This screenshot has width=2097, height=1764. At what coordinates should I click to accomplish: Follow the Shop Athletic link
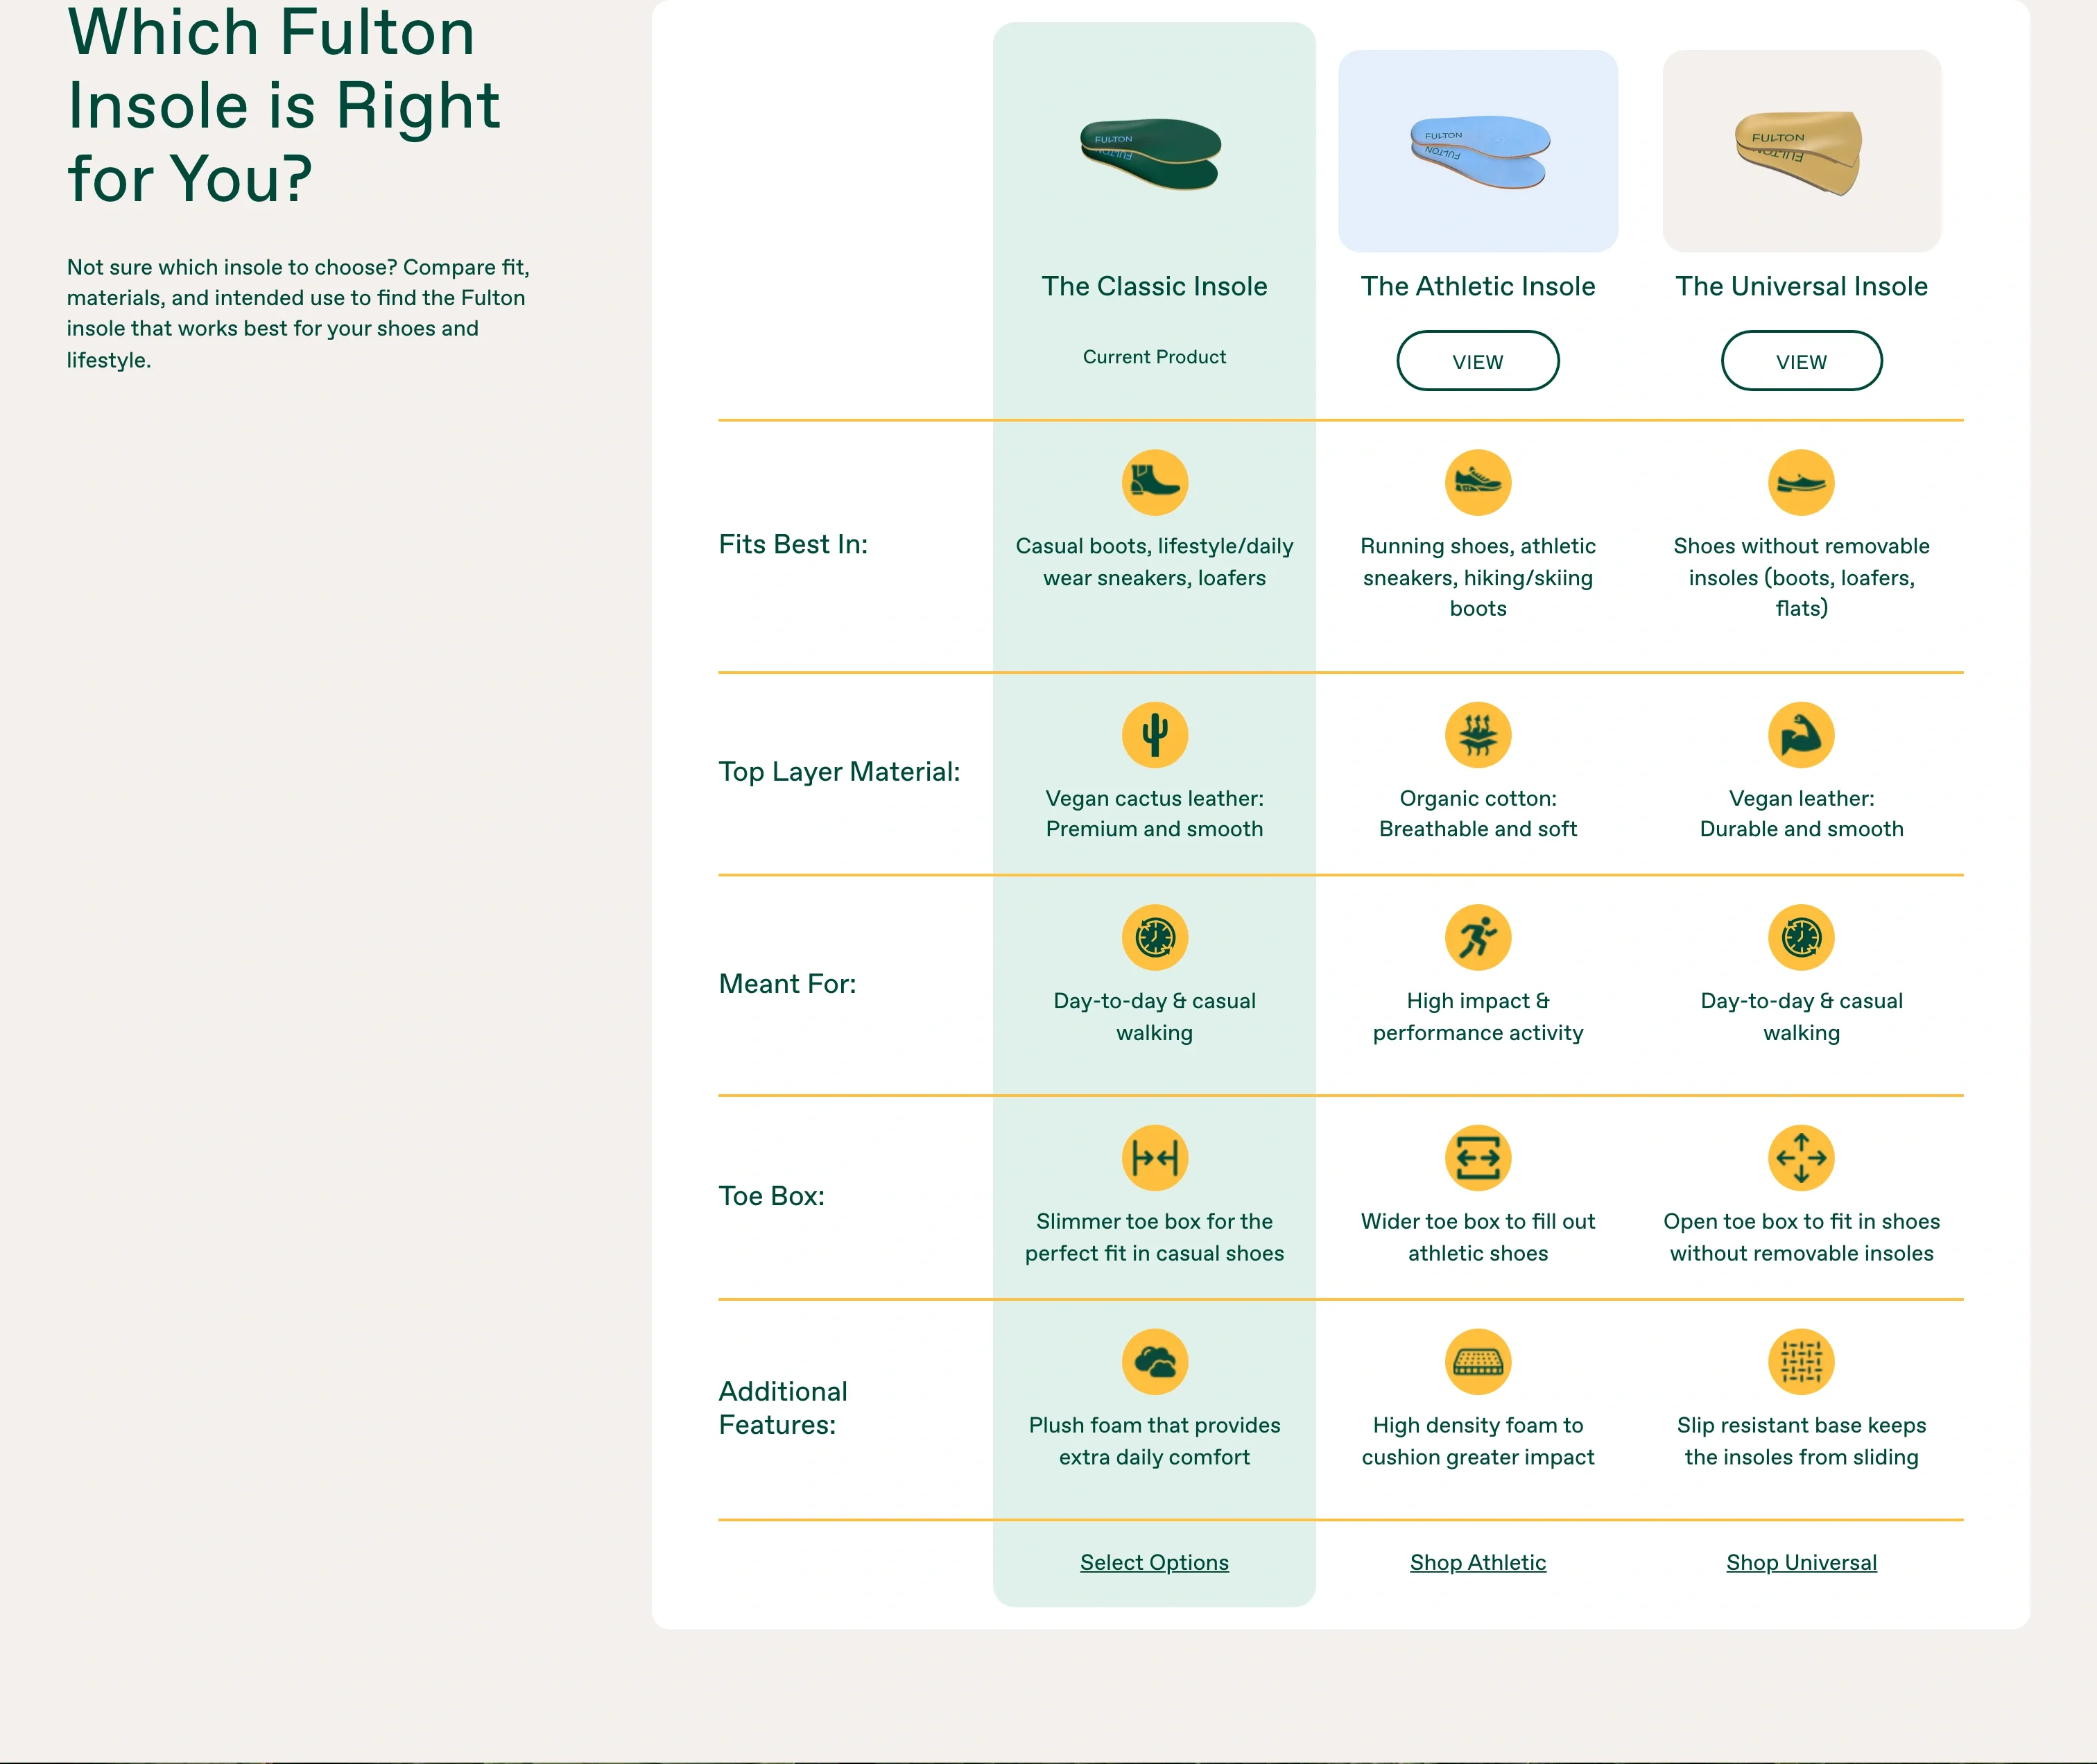pyautogui.click(x=1477, y=1562)
